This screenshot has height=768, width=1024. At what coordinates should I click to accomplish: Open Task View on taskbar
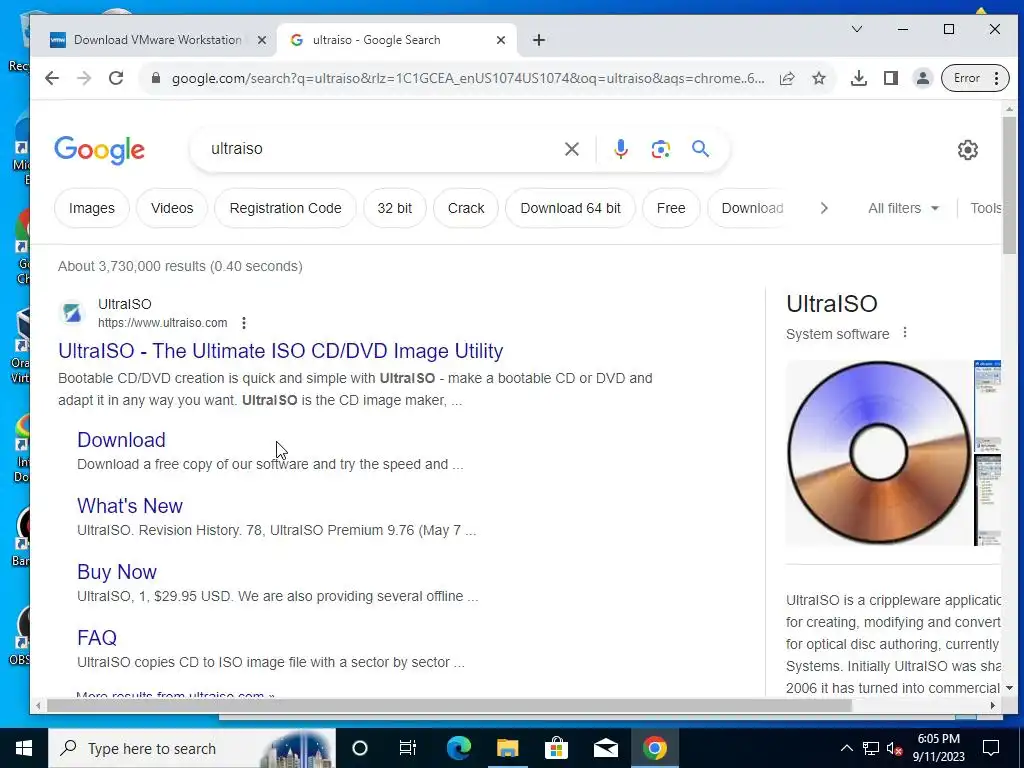point(408,748)
